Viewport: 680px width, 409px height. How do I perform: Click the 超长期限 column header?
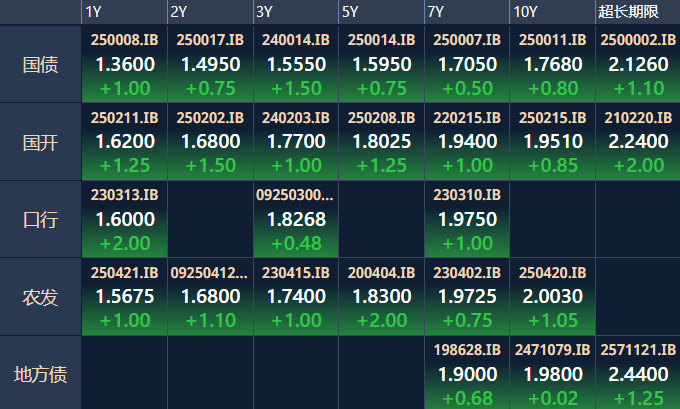(x=627, y=12)
